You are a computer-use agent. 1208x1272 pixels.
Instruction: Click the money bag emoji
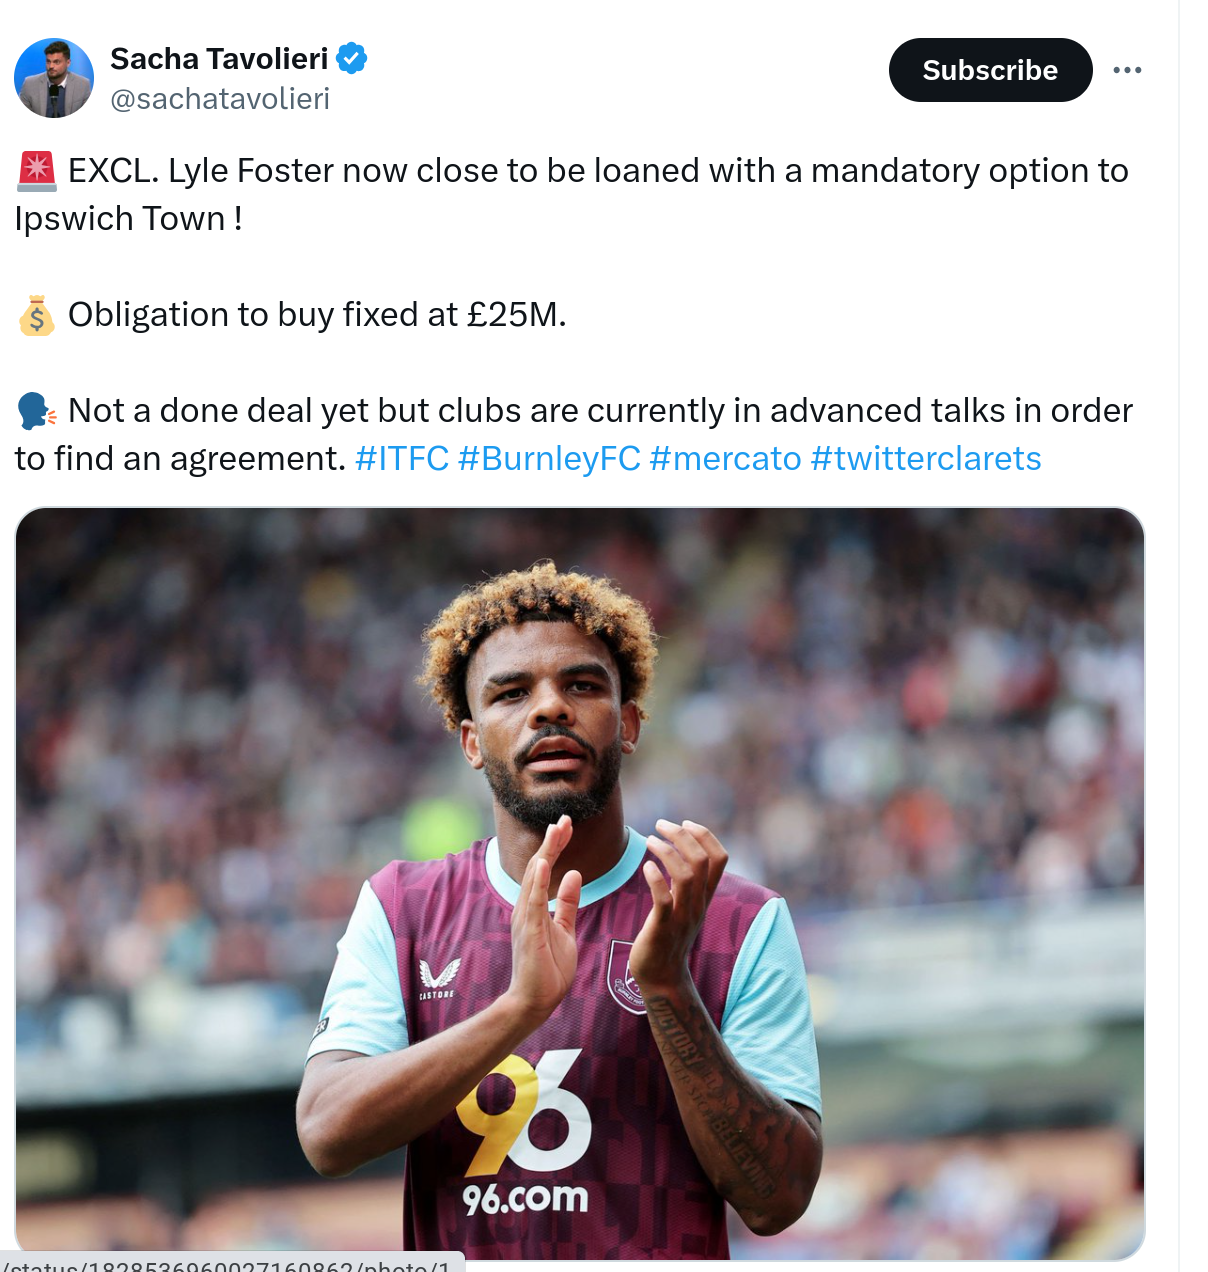pyautogui.click(x=37, y=316)
